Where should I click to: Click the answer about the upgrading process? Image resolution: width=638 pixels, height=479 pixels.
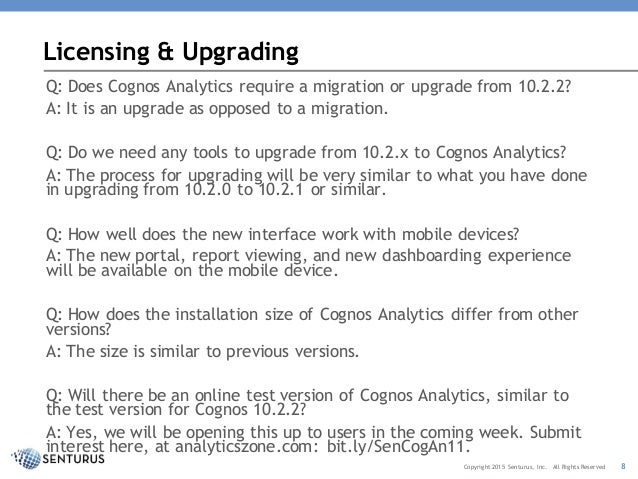point(317,182)
